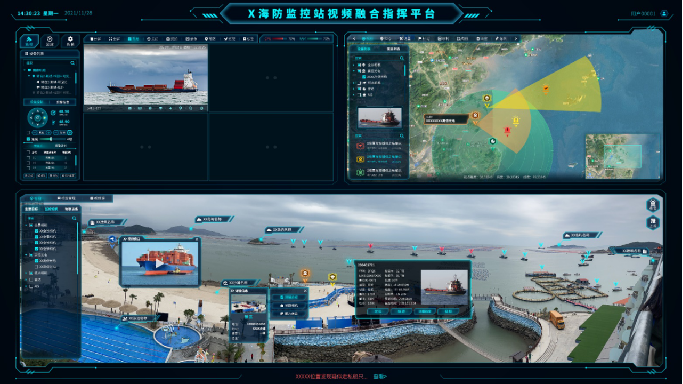Viewport: 683px width, 384px height.
Task: Tick the first row checkbox in preset table
Action: [x=29, y=158]
